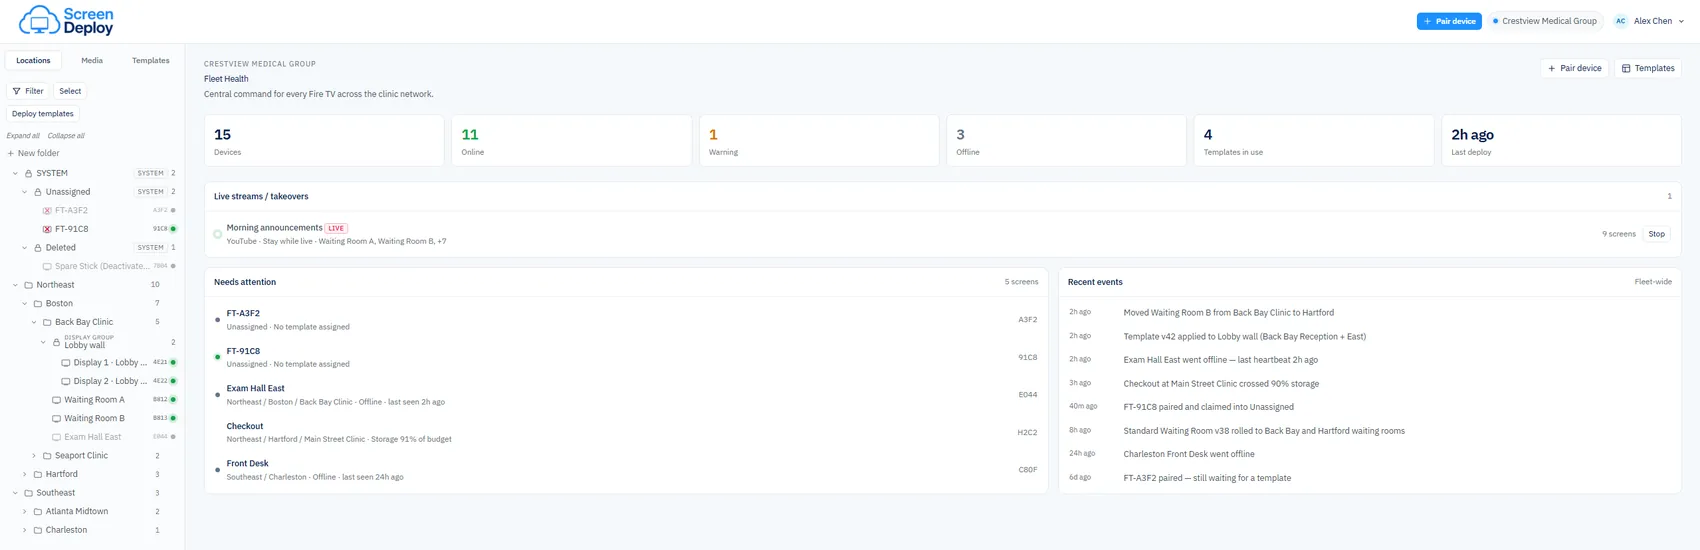Click the Boston folder icon
This screenshot has width=1700, height=550.
[37, 304]
